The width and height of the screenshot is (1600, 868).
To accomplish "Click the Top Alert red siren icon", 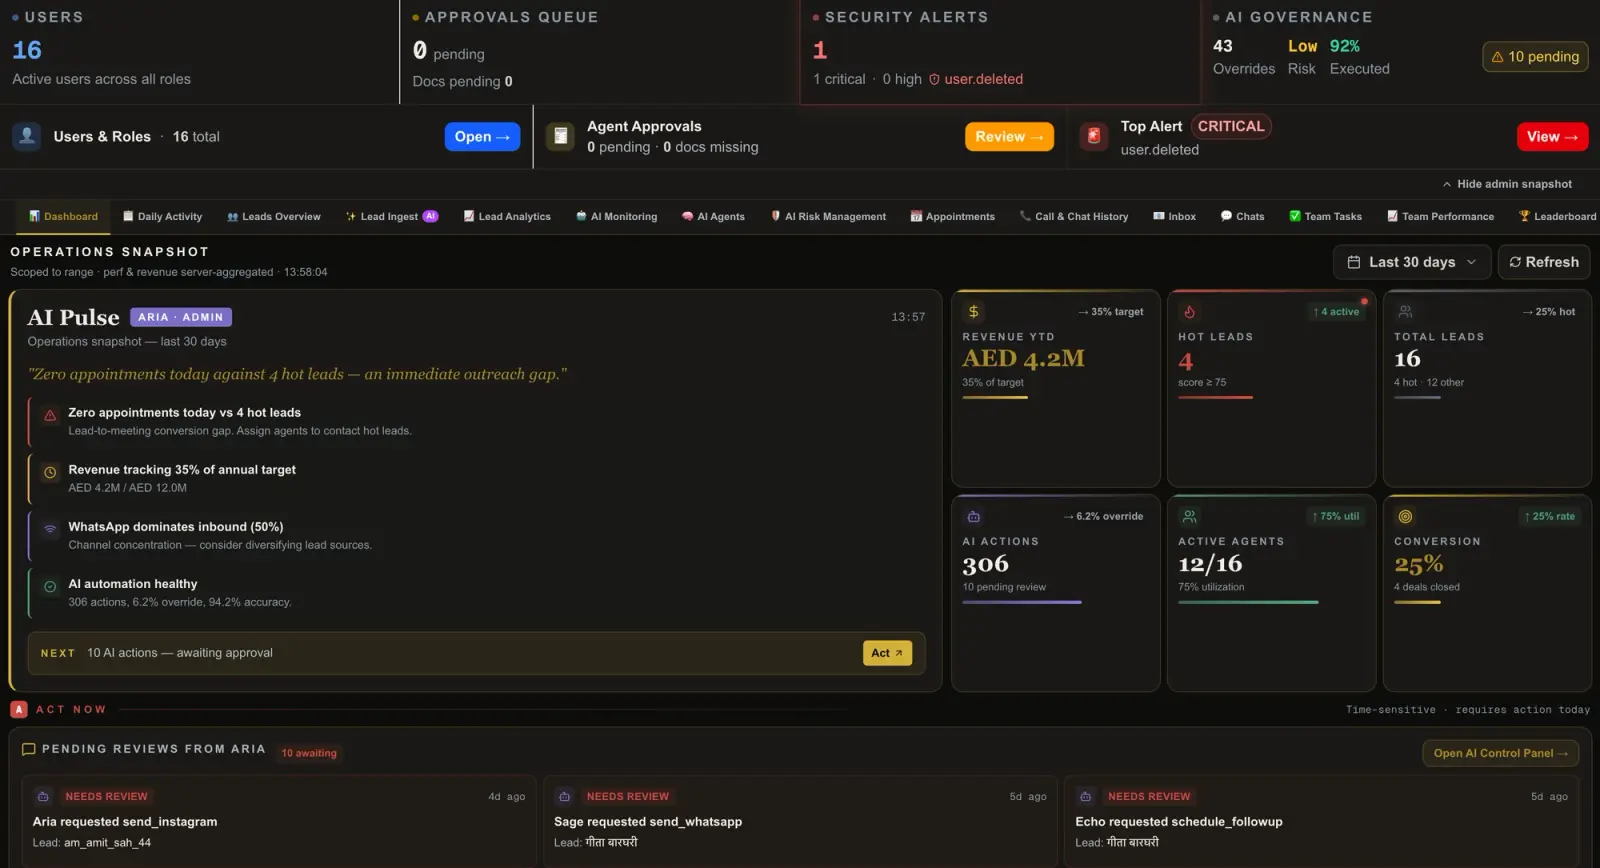I will (x=1094, y=136).
